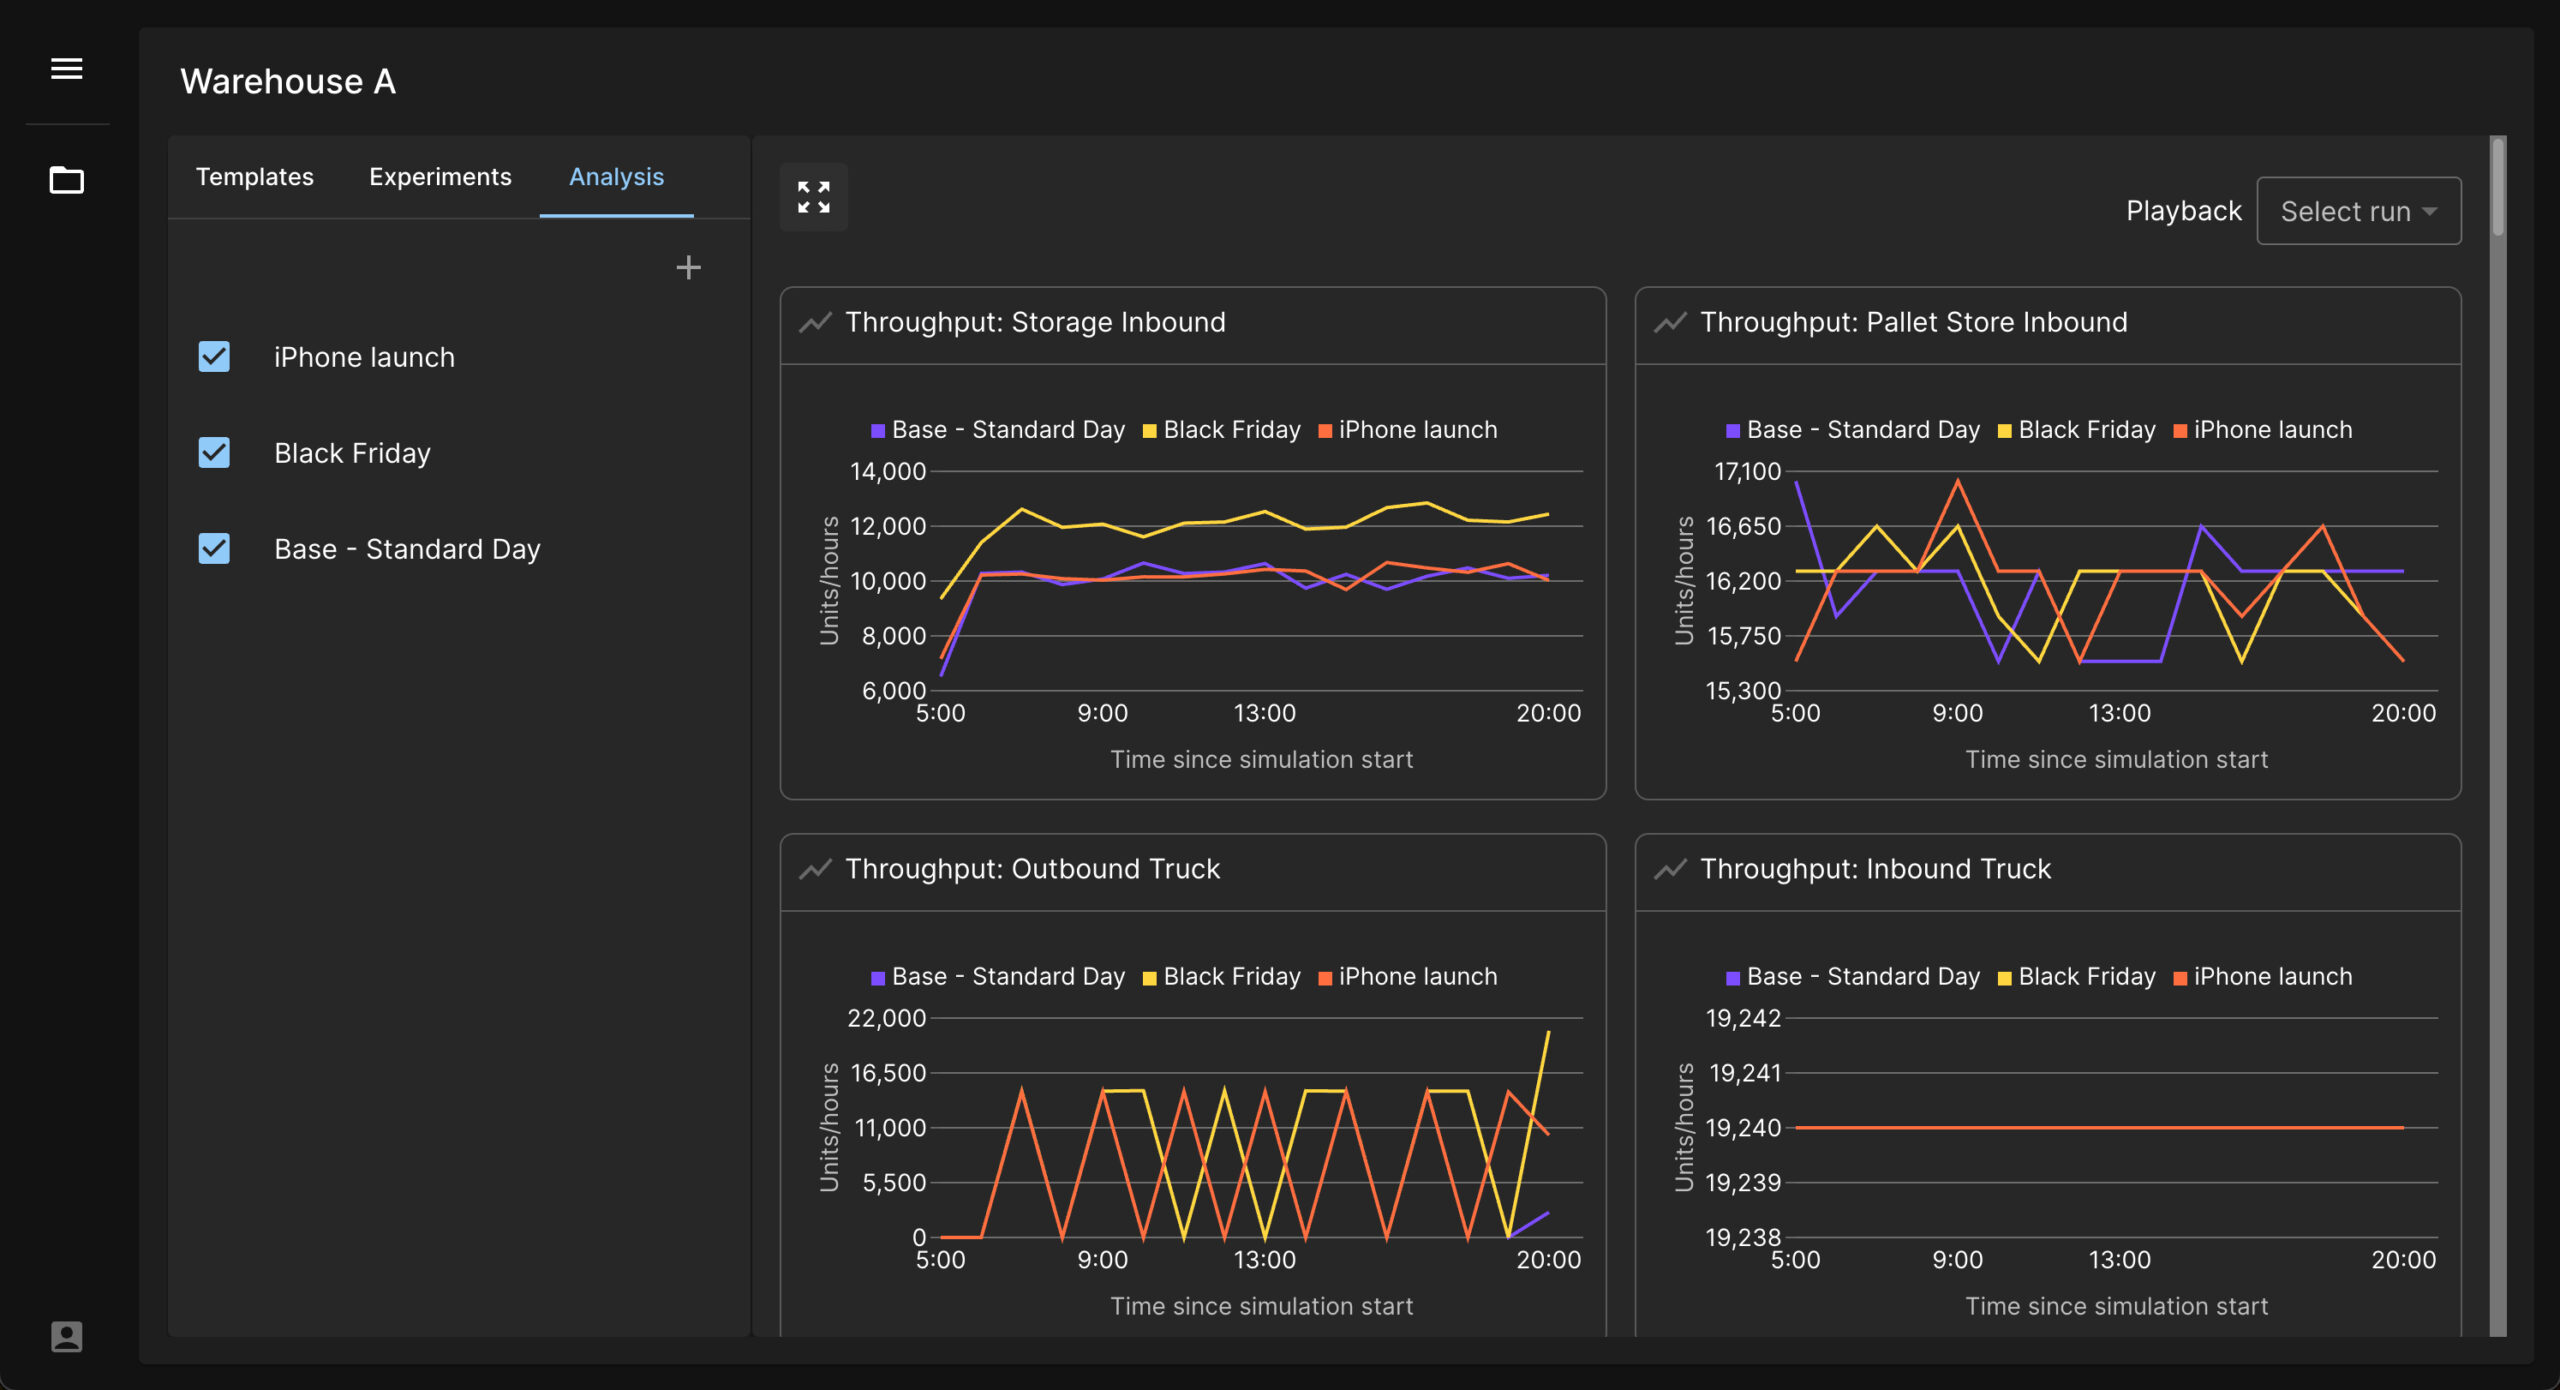This screenshot has height=1390, width=2560.
Task: Toggle iPhone launch legend in Outbound Truck chart
Action: [1407, 977]
